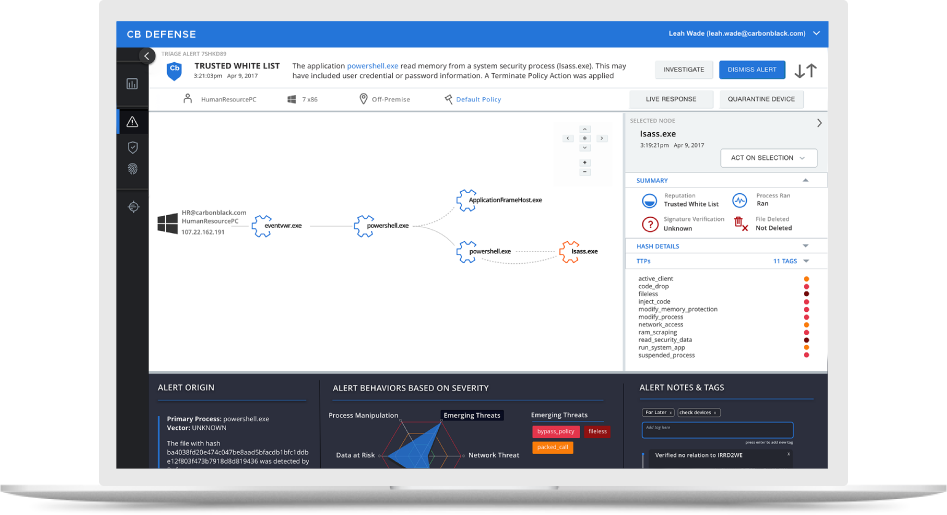
Task: Click the modify_memory_protection TTP entry
Action: pos(678,309)
